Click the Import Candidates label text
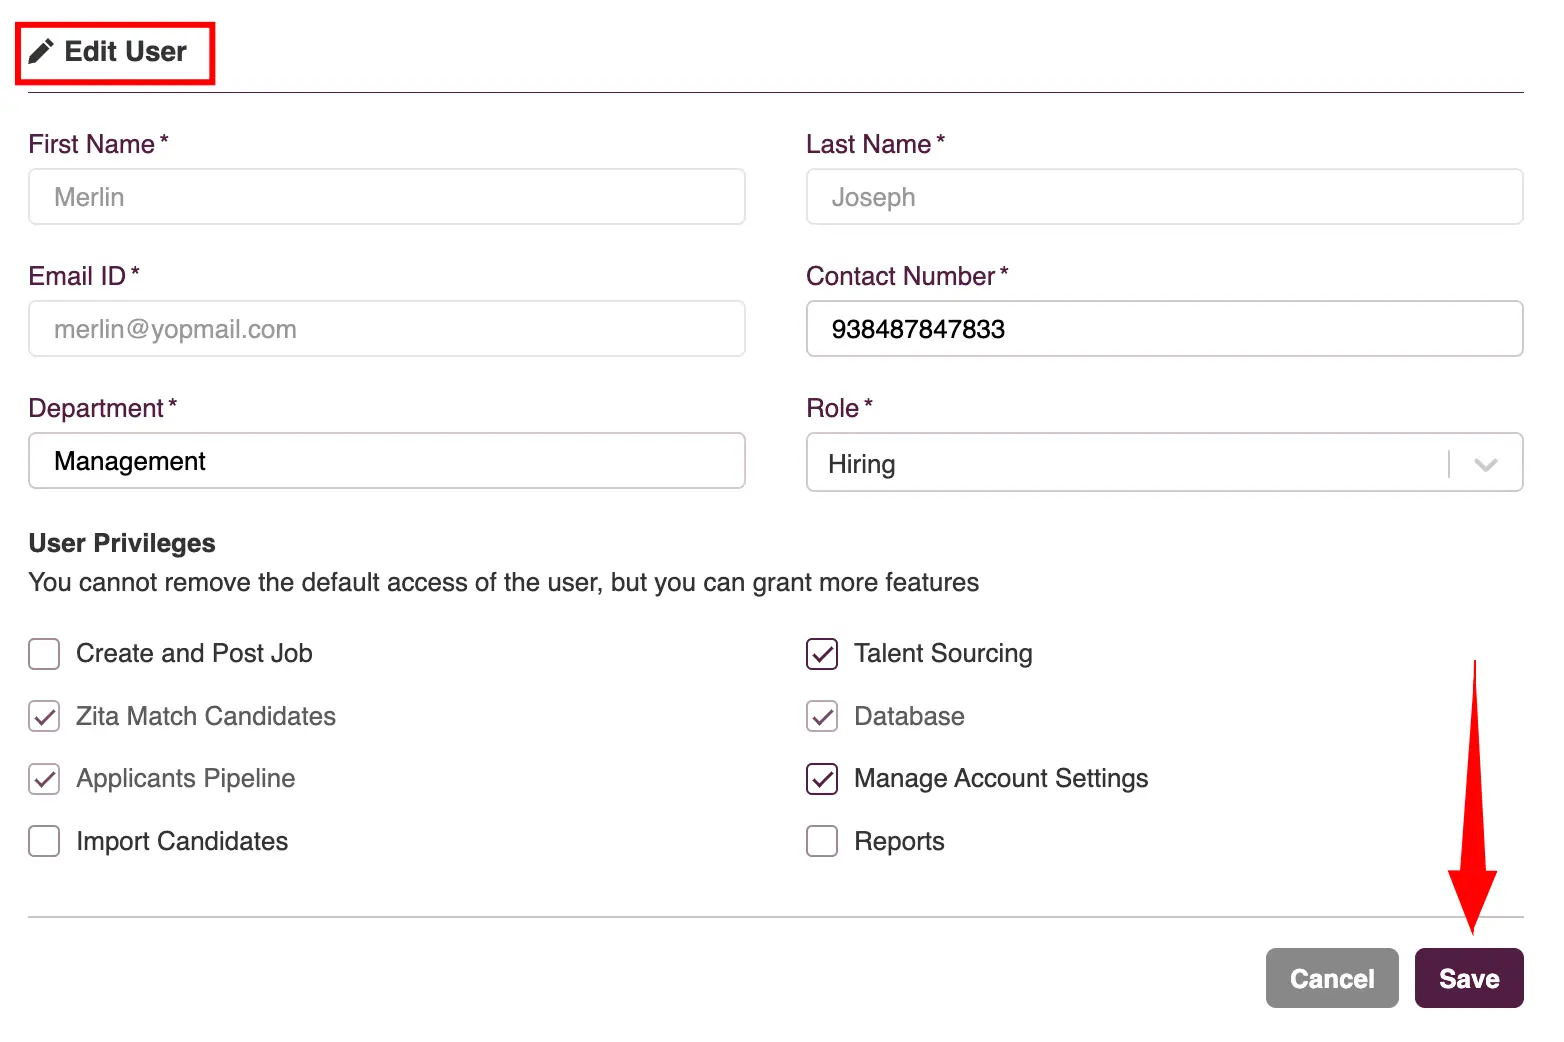The height and width of the screenshot is (1042, 1564). (x=182, y=841)
